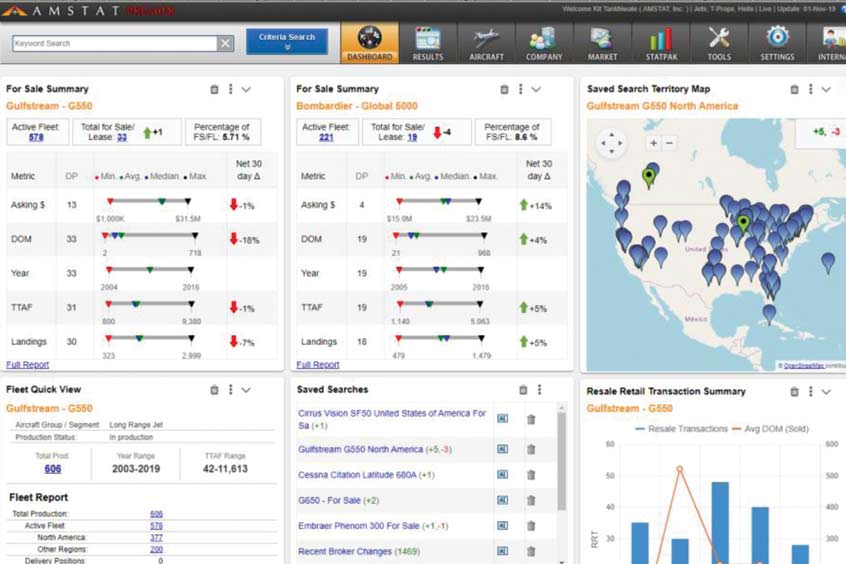Switch to the Results tab
Viewport: 846px width, 564px height.
pos(428,43)
